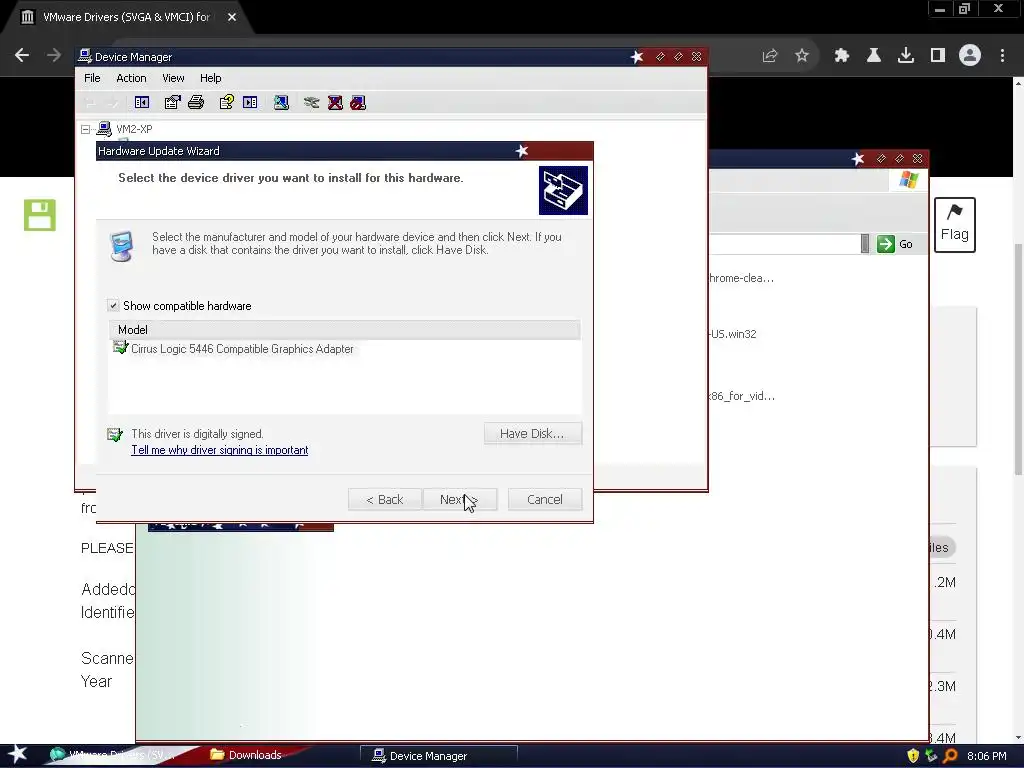This screenshot has height=768, width=1024.
Task: Open the File menu in Device Manager
Action: (x=92, y=78)
